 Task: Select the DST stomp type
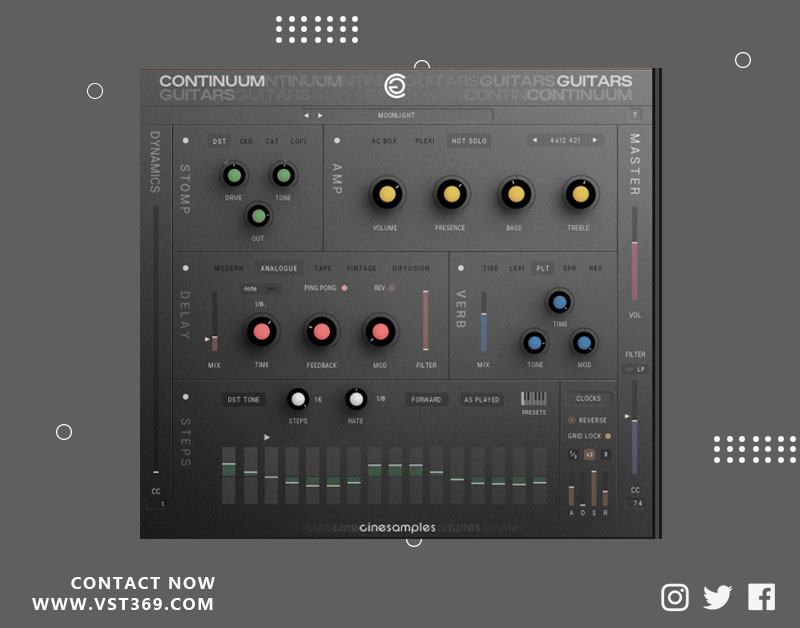tap(219, 141)
